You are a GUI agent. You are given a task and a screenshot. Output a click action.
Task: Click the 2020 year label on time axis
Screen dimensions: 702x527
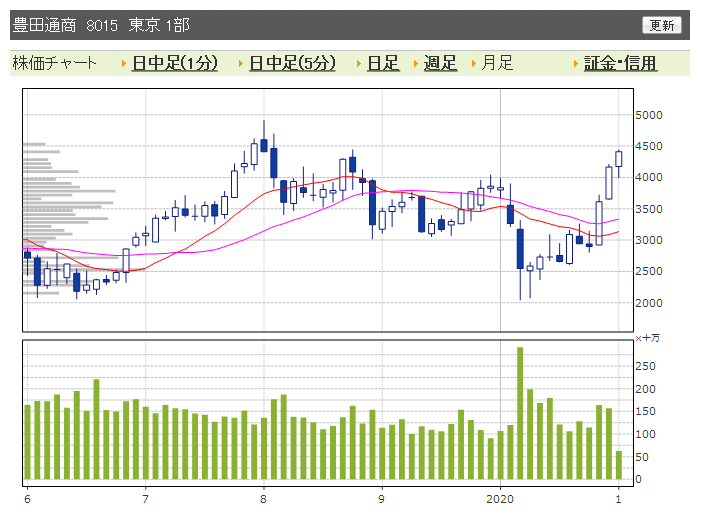(500, 499)
